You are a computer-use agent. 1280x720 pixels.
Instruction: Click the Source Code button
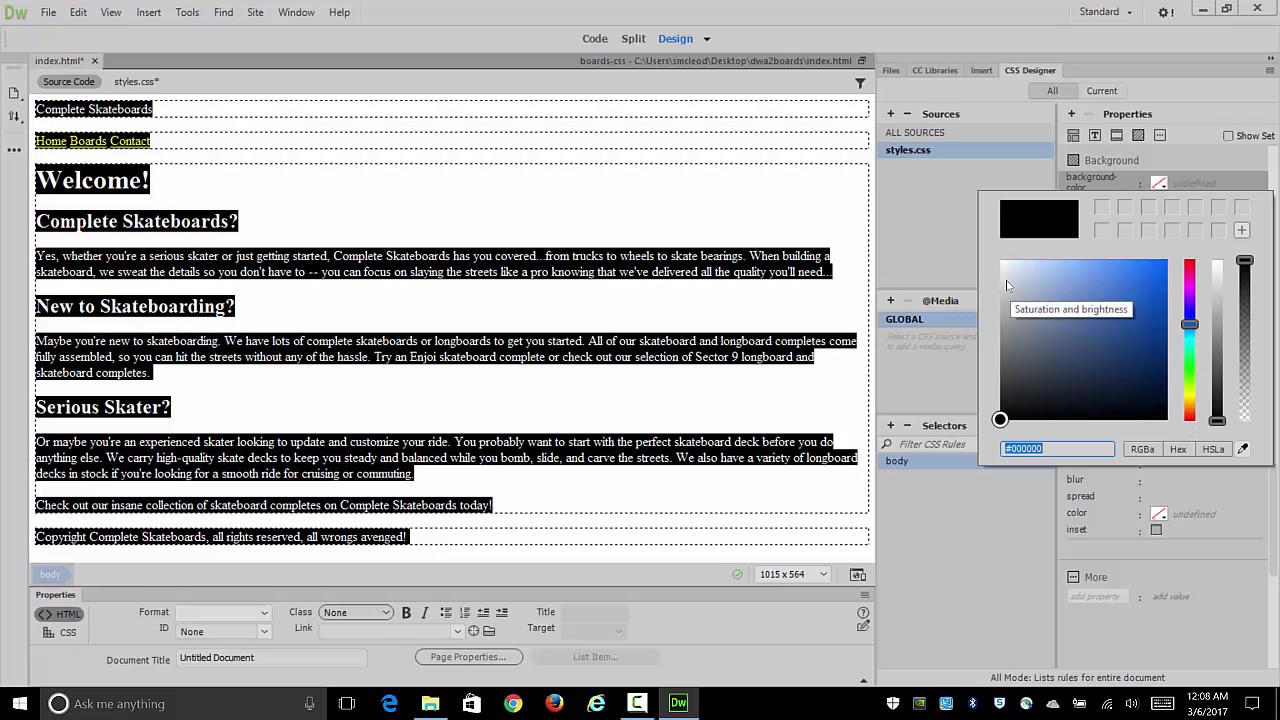click(x=68, y=82)
